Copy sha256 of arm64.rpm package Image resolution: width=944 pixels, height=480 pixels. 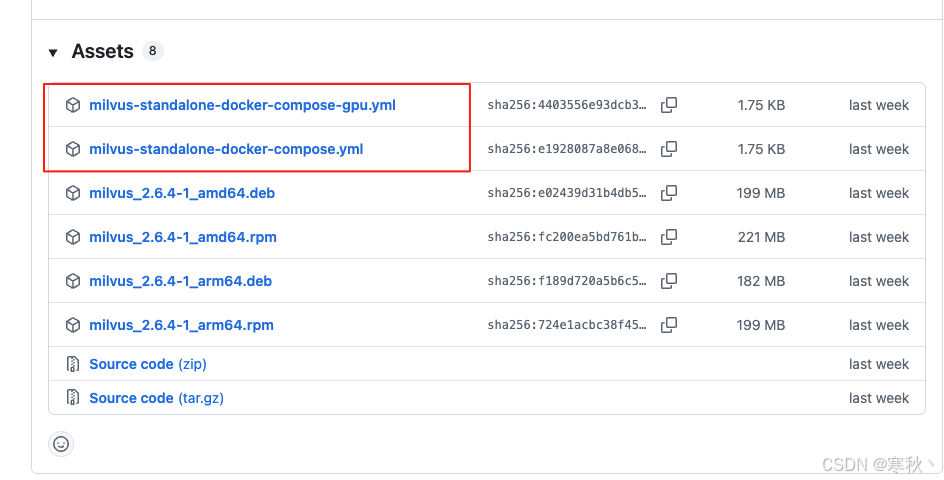coord(669,325)
